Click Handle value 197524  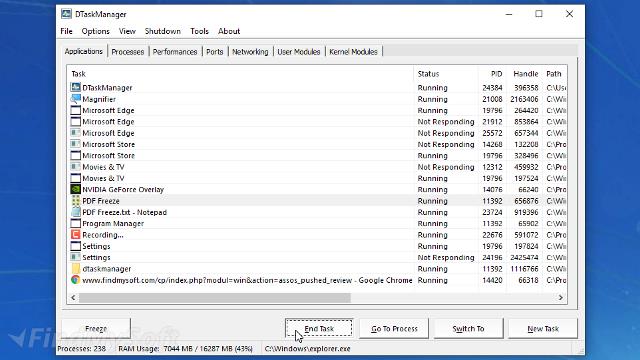[x=526, y=178]
